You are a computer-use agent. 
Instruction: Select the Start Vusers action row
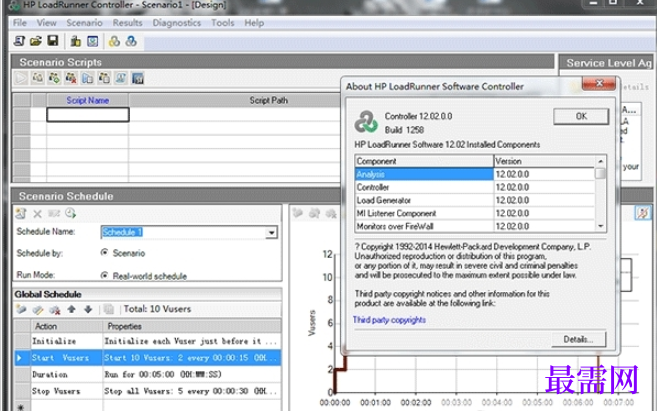[148, 358]
